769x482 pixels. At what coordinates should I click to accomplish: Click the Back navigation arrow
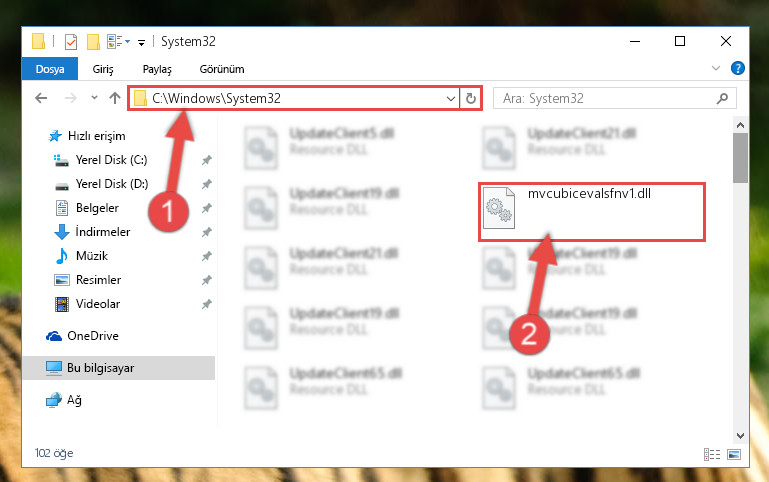[x=41, y=98]
